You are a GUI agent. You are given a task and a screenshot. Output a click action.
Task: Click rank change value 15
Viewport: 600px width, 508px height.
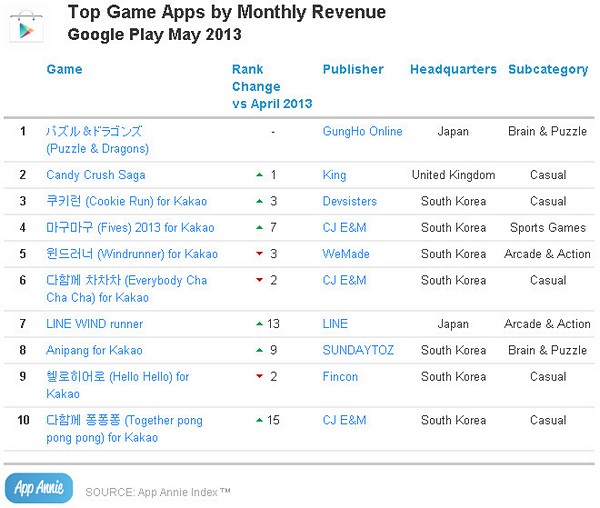[273, 420]
